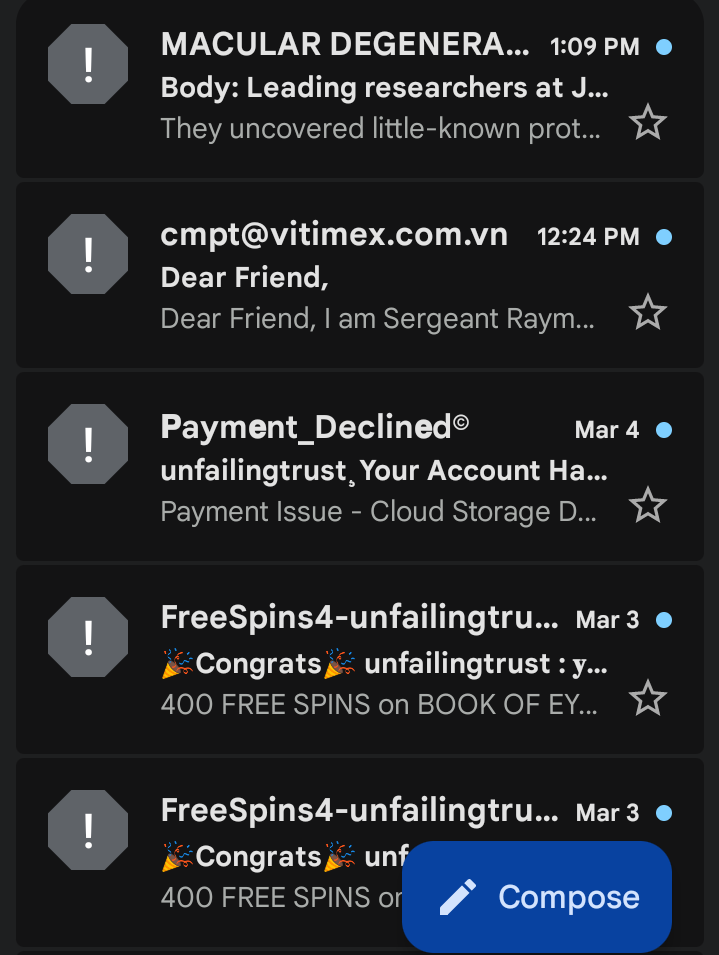Tap avatar of the bottom FreeSpins4 email
The image size is (719, 955).
(x=88, y=829)
